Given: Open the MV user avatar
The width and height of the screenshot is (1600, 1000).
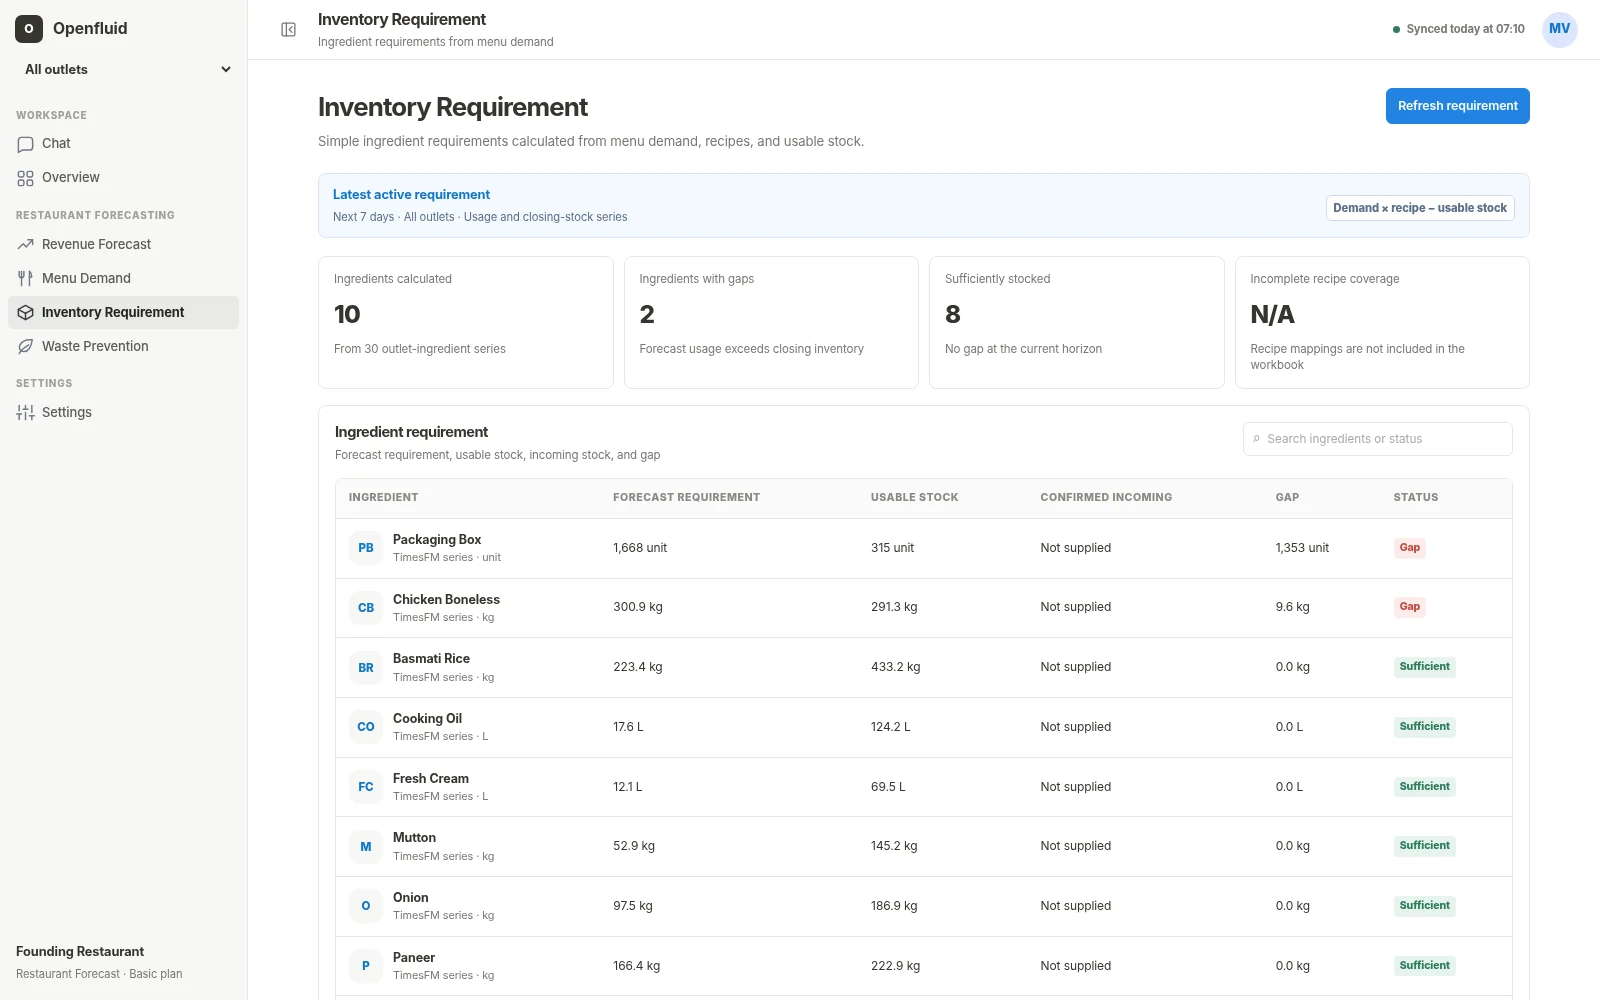Looking at the screenshot, I should [1559, 29].
